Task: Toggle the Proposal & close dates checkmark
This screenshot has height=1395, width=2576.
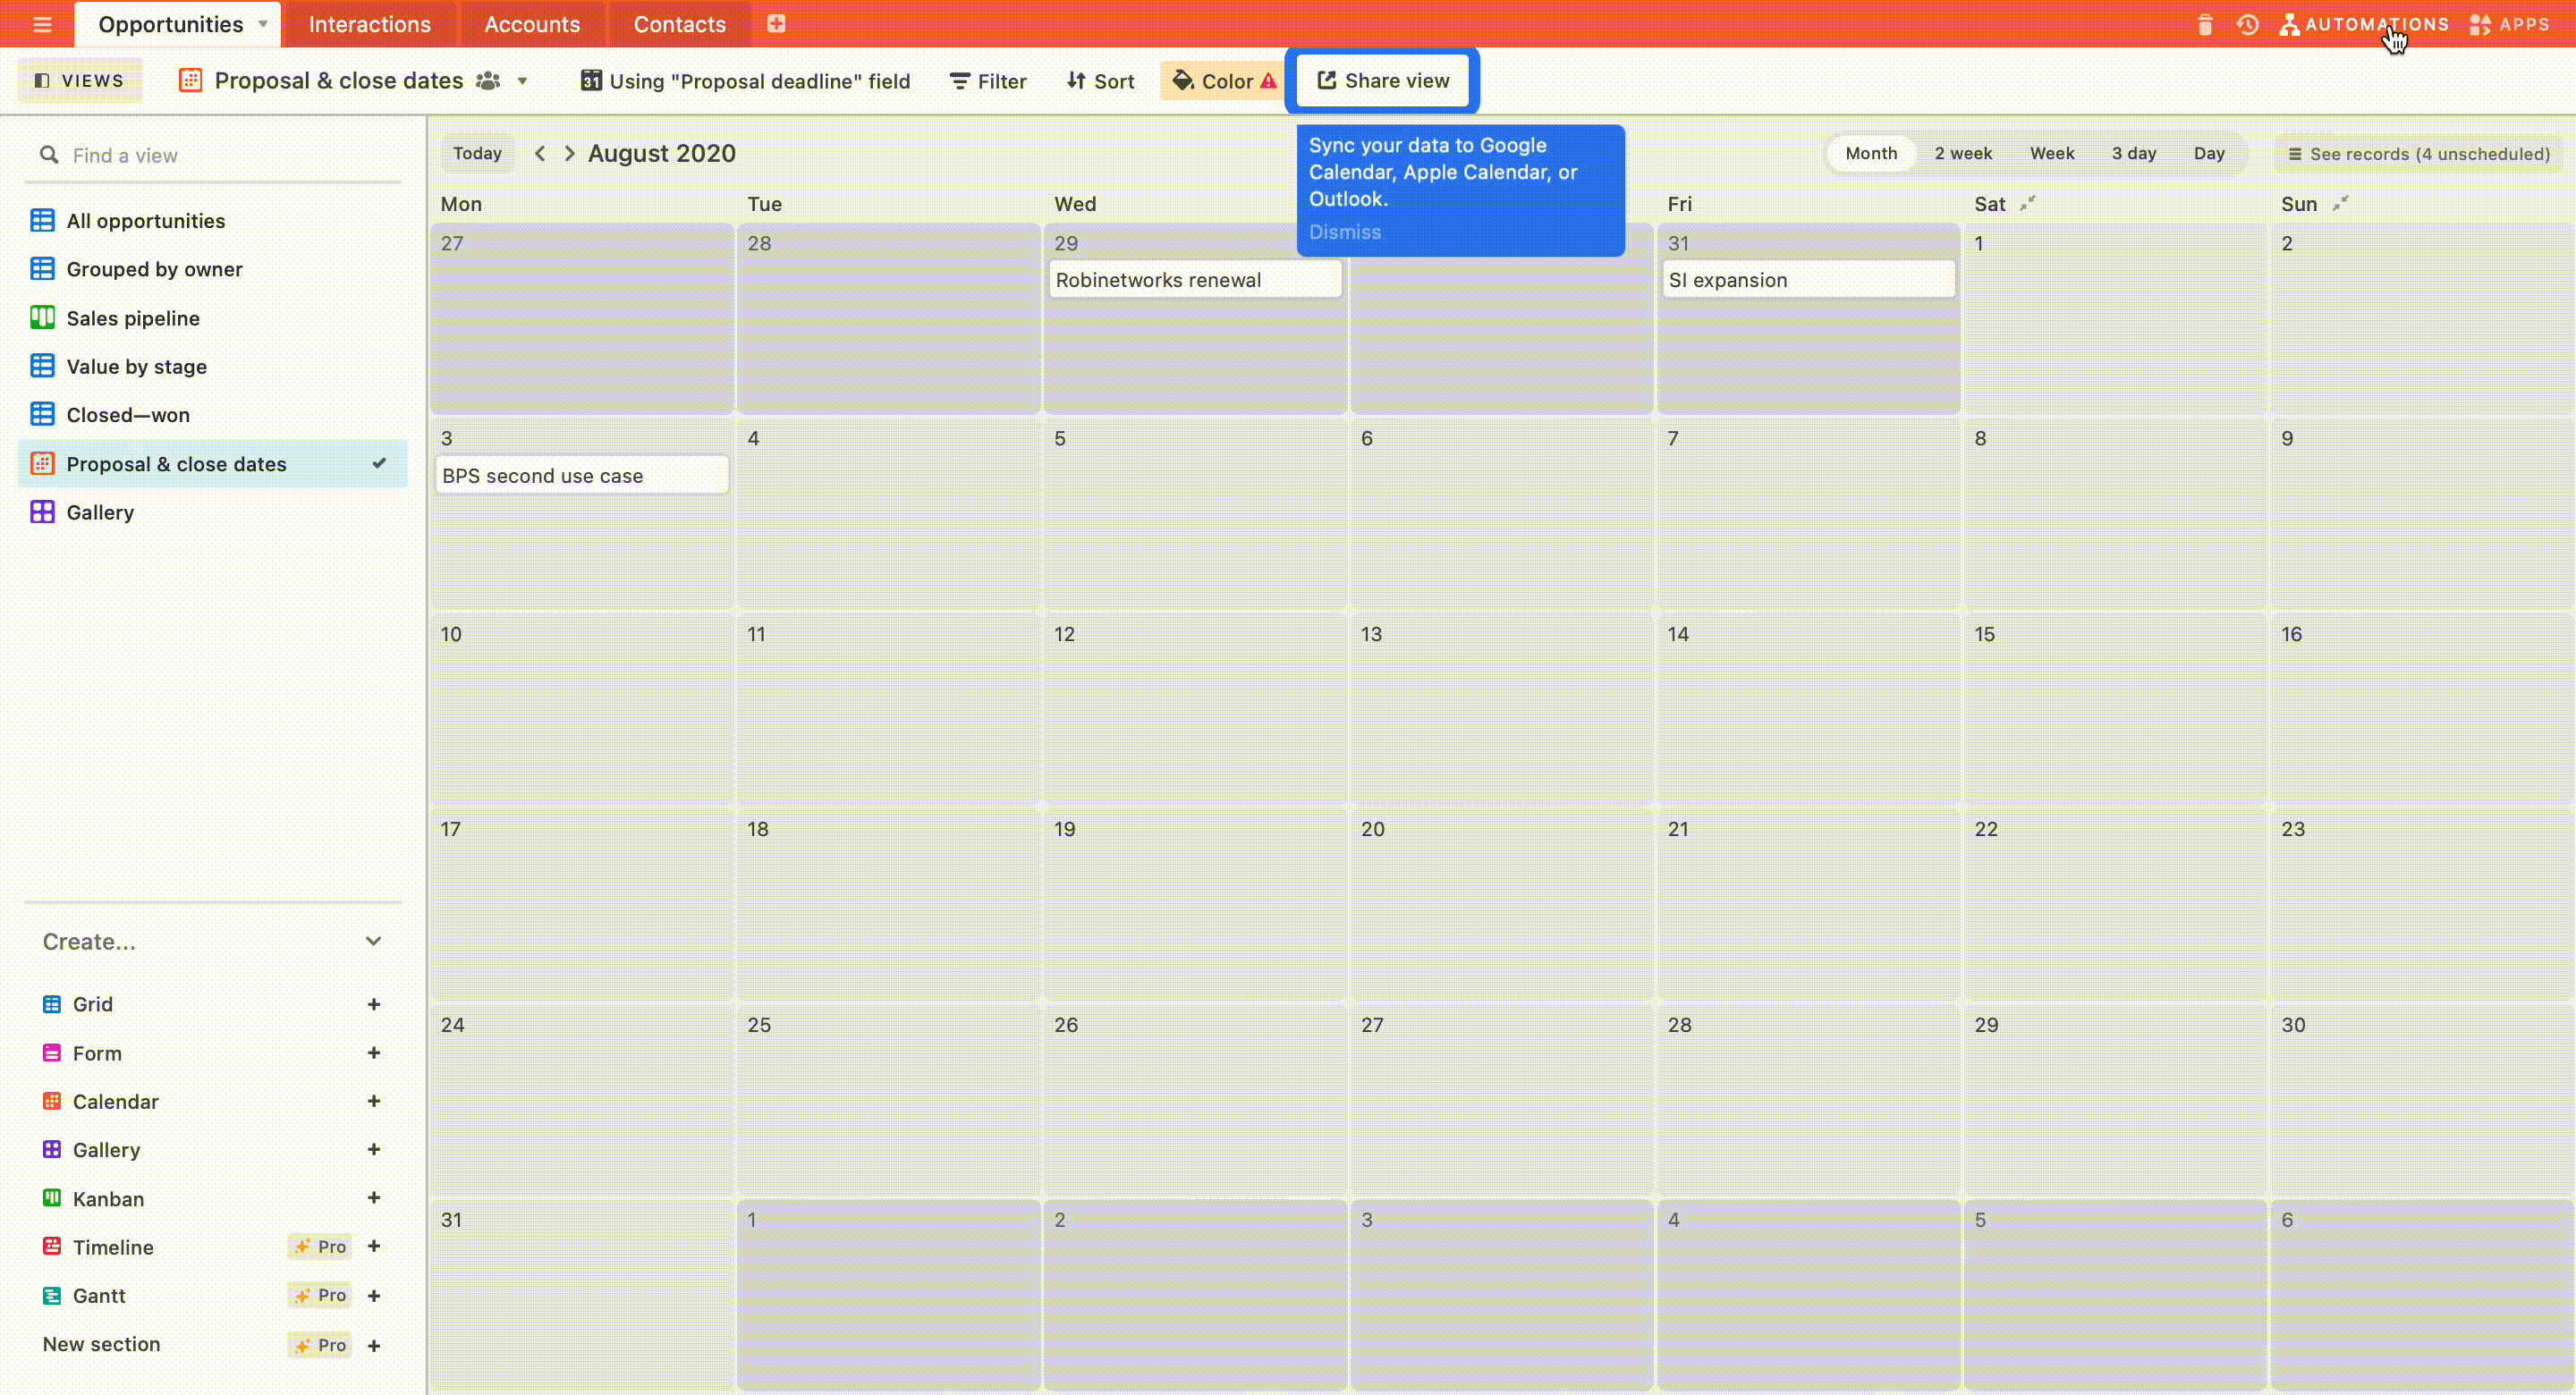Action: tap(379, 464)
